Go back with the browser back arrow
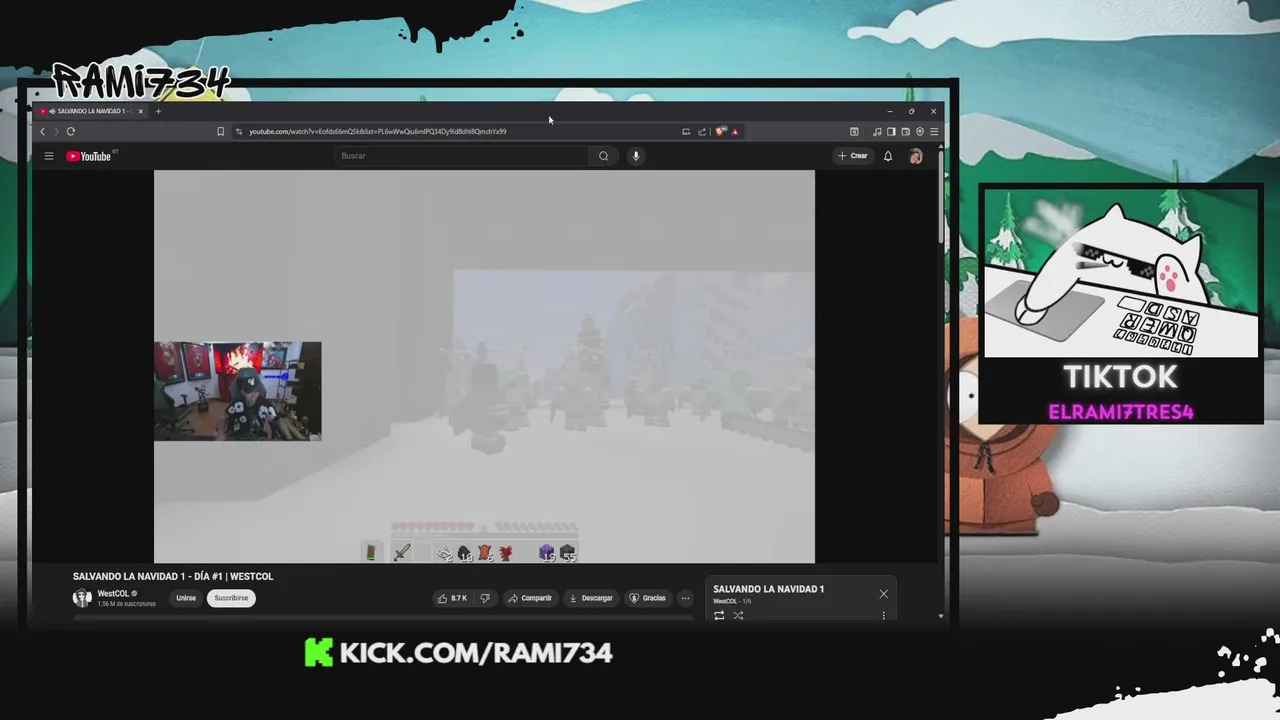Viewport: 1280px width, 720px height. (x=42, y=131)
